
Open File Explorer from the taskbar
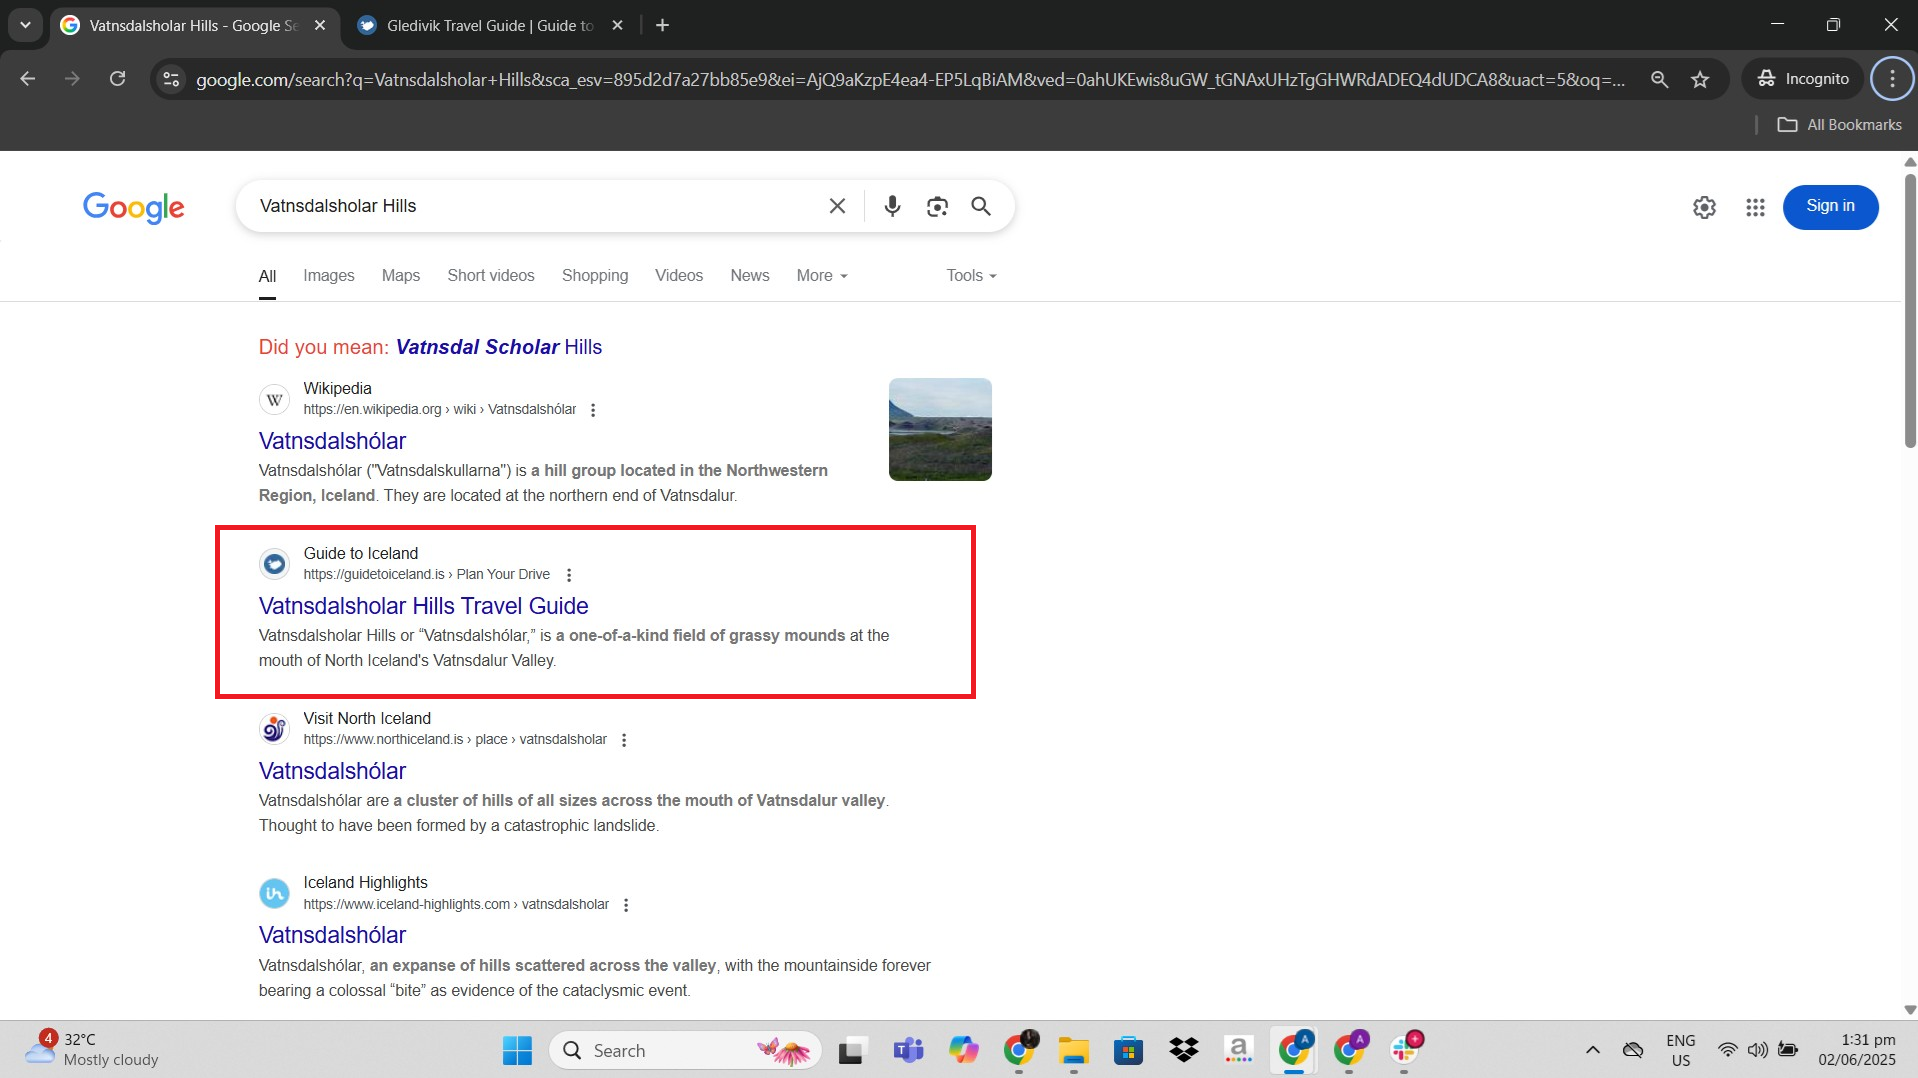[x=1073, y=1051]
